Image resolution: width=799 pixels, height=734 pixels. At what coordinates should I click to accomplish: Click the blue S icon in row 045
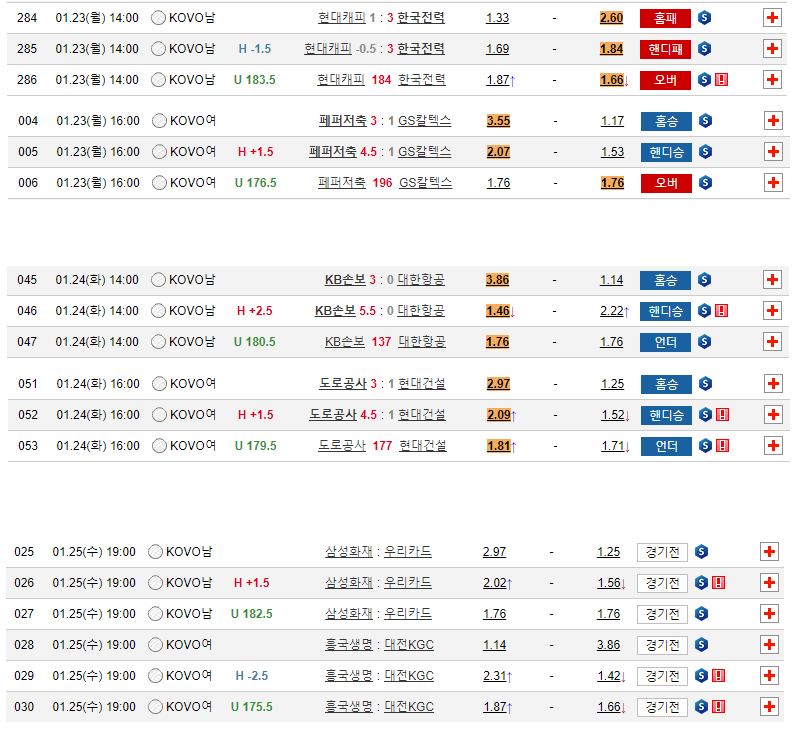705,280
